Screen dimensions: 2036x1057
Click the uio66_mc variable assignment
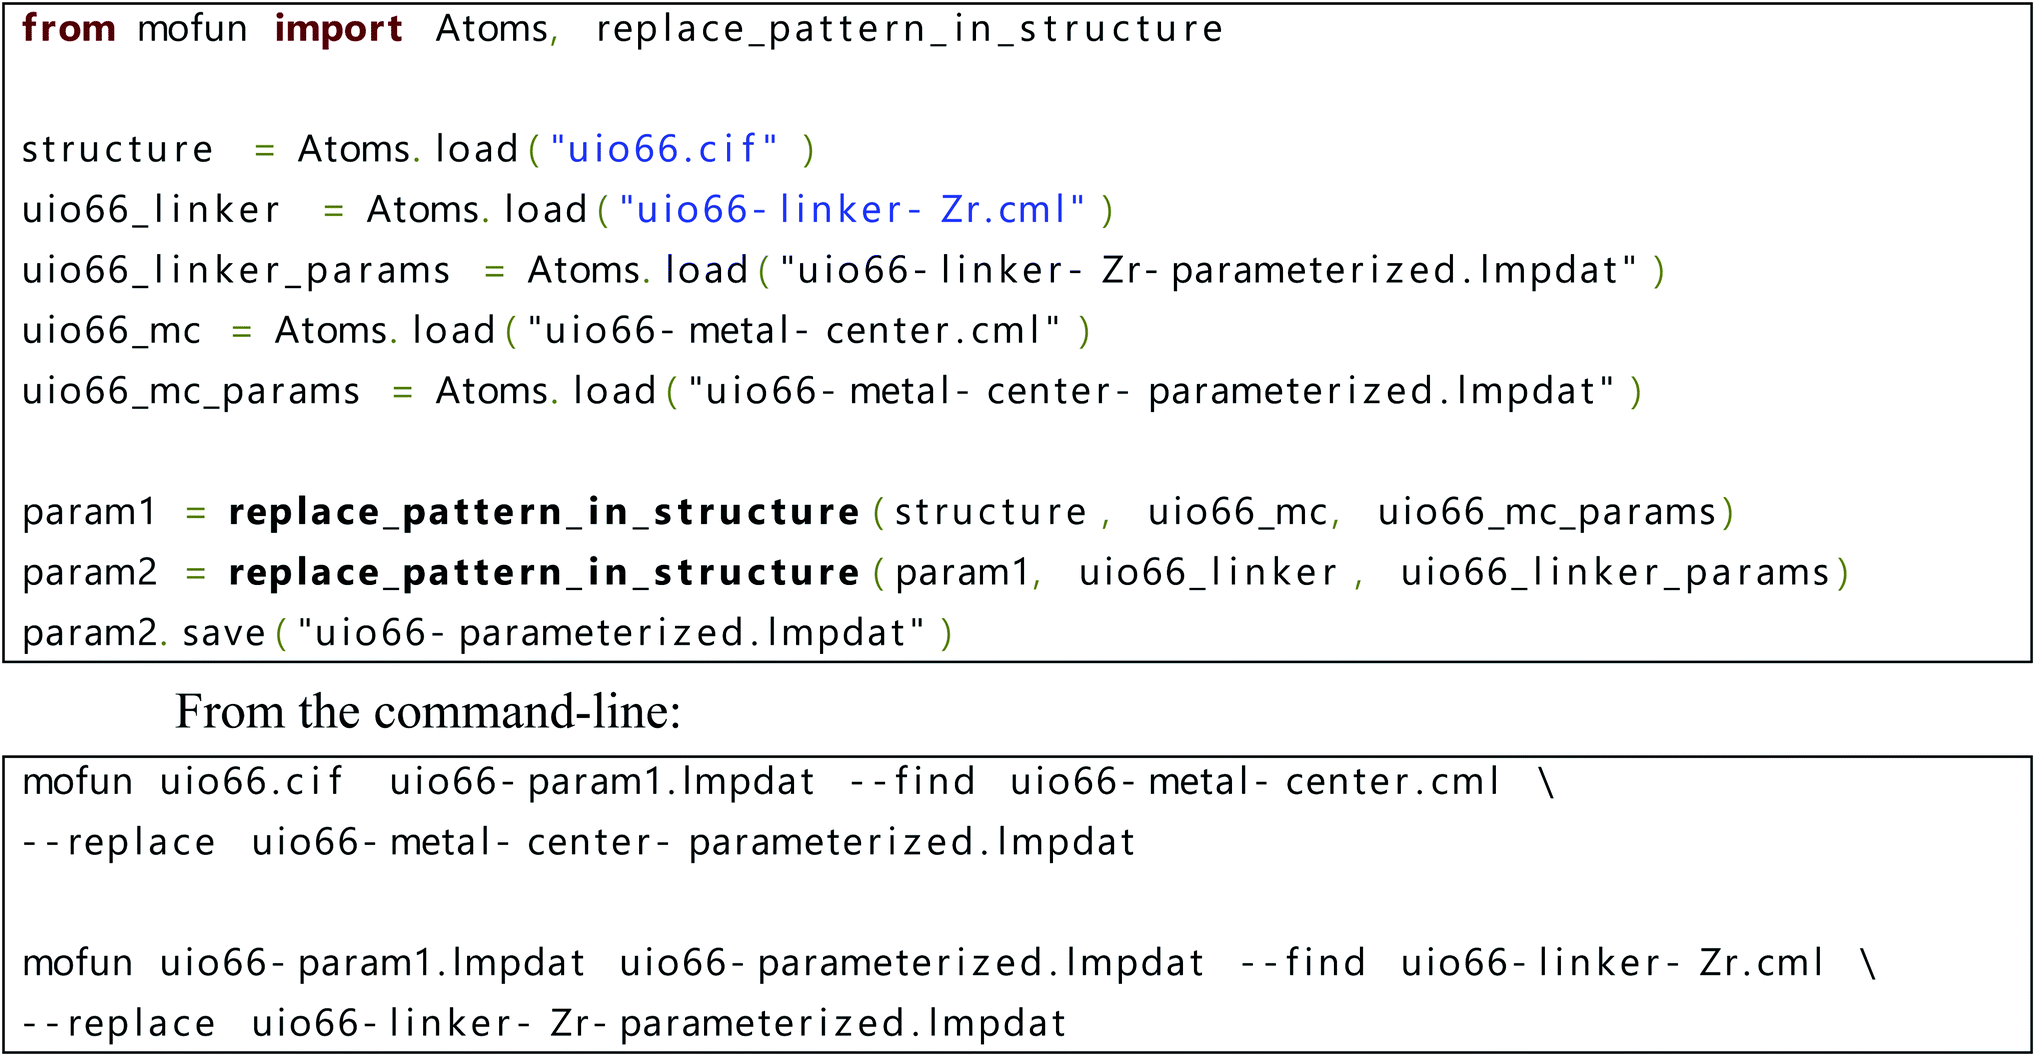[x=112, y=332]
